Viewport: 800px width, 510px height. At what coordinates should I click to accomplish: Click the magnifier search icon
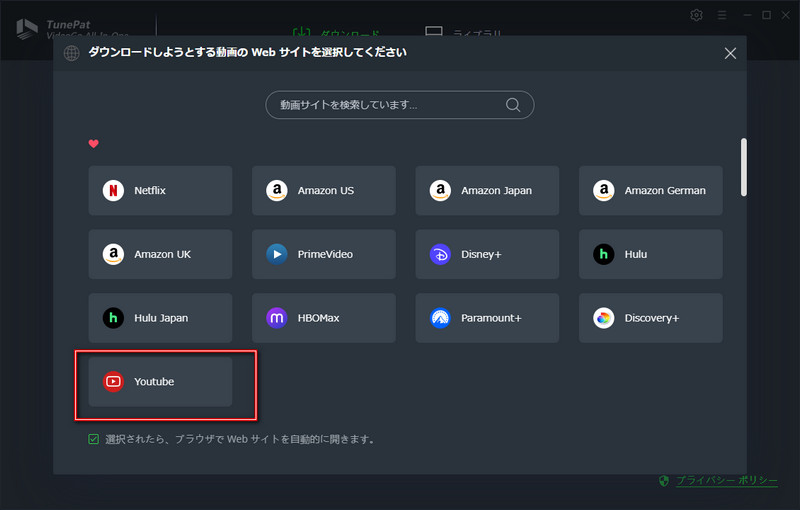click(513, 105)
